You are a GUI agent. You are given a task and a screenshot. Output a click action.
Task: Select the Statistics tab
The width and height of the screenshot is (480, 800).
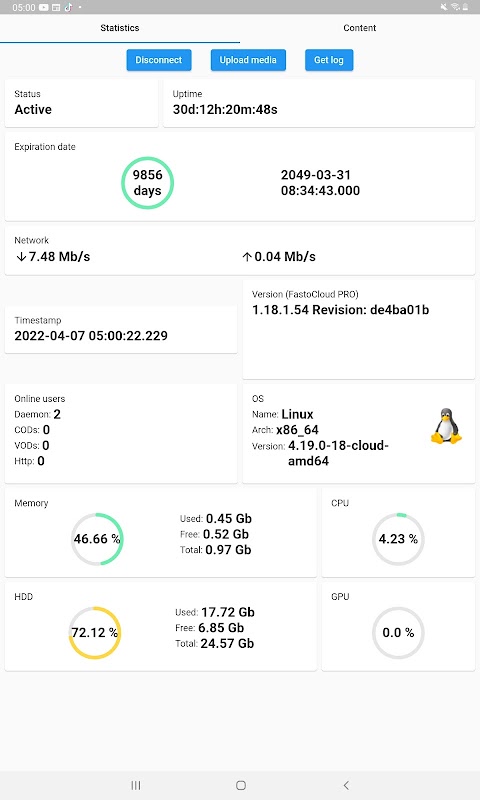point(120,28)
